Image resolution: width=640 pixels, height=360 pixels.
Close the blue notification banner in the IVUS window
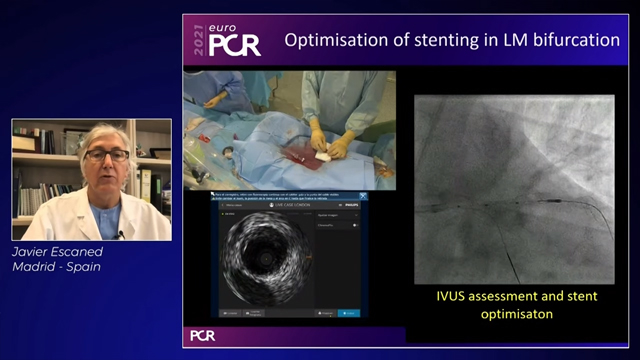(363, 196)
